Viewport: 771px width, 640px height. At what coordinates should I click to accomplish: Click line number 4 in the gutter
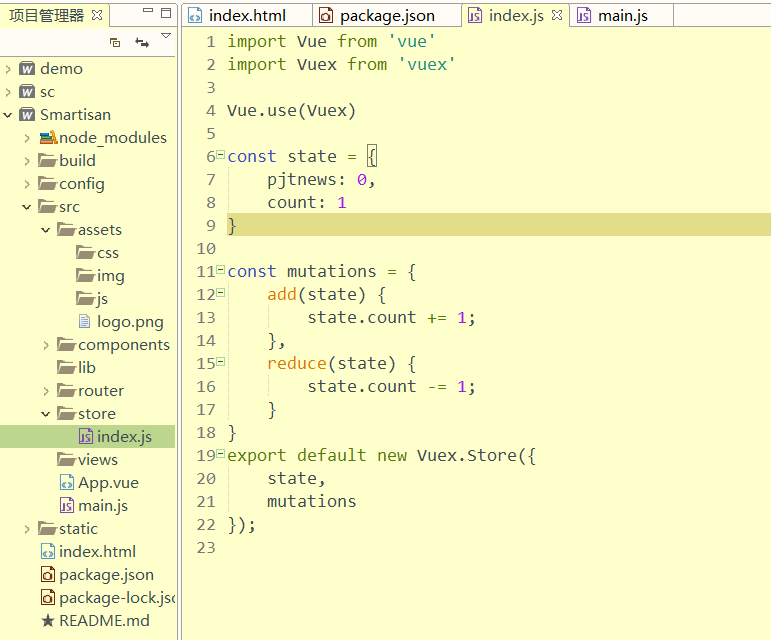(x=211, y=111)
